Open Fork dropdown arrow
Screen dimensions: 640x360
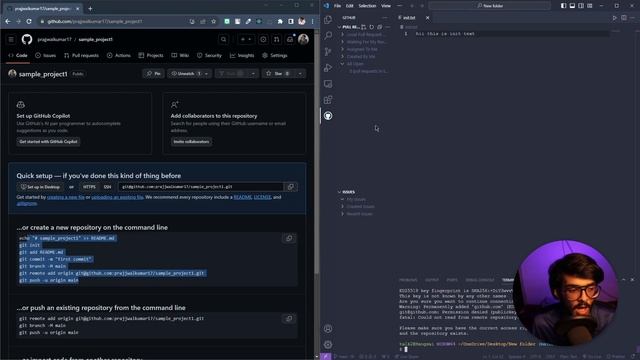253,74
